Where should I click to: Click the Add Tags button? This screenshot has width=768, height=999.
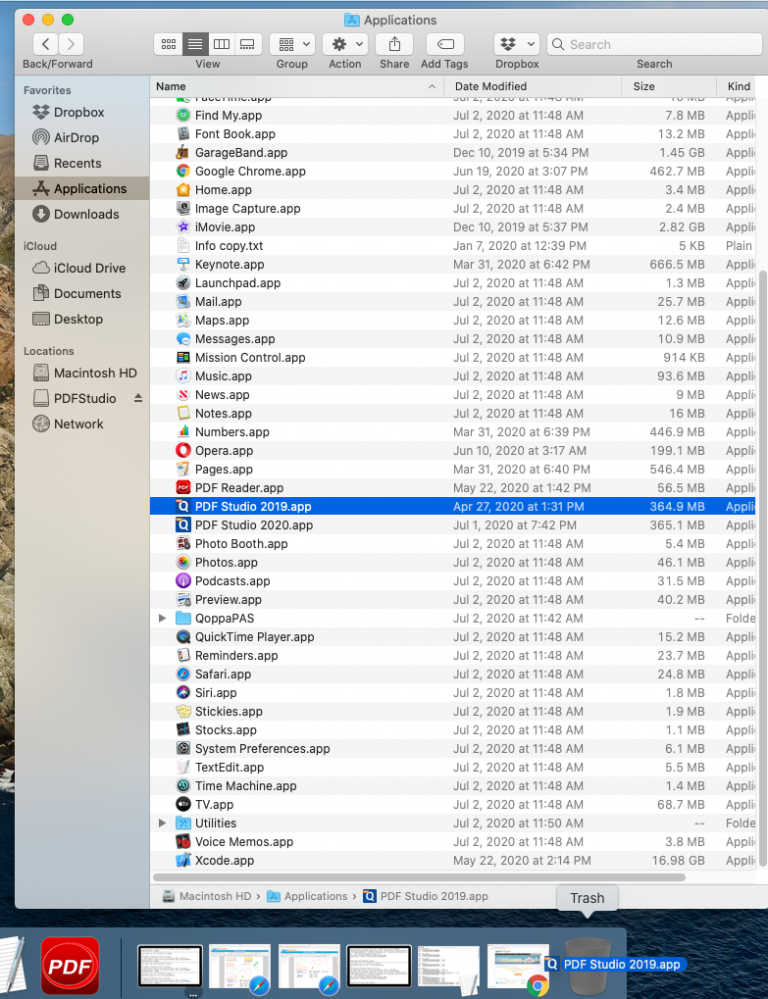[445, 44]
